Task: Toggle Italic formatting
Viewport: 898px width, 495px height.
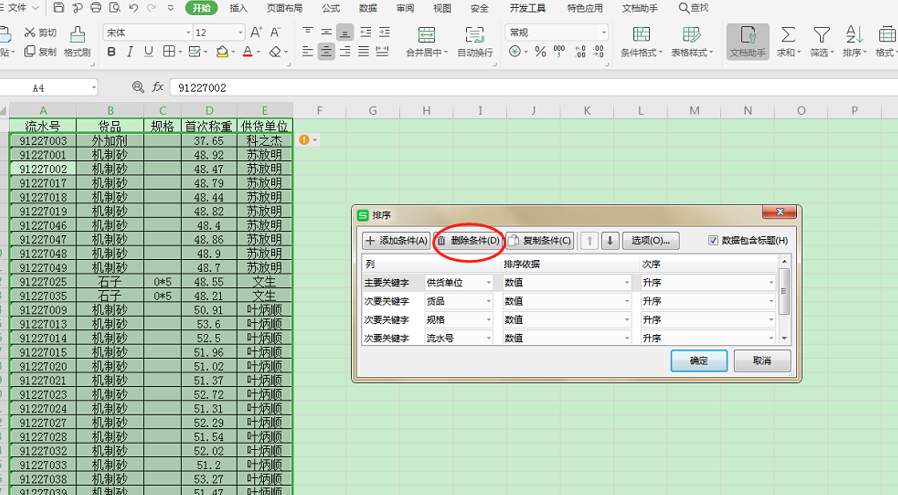Action: pos(130,52)
